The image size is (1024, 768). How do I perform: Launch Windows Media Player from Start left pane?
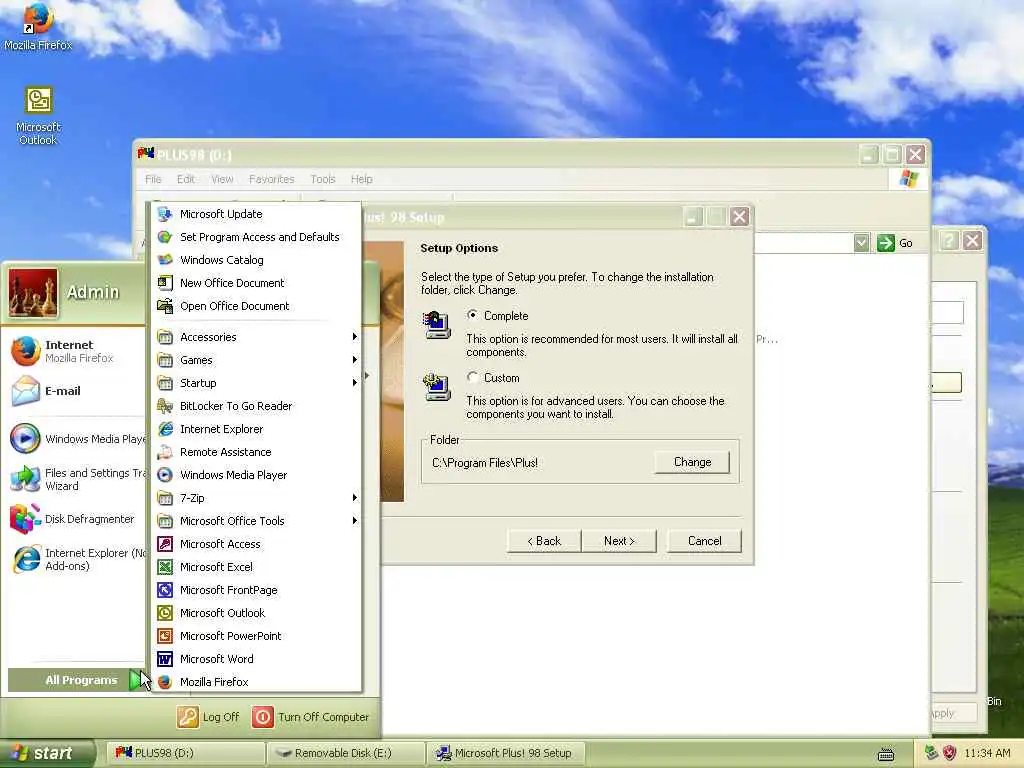(x=76, y=439)
